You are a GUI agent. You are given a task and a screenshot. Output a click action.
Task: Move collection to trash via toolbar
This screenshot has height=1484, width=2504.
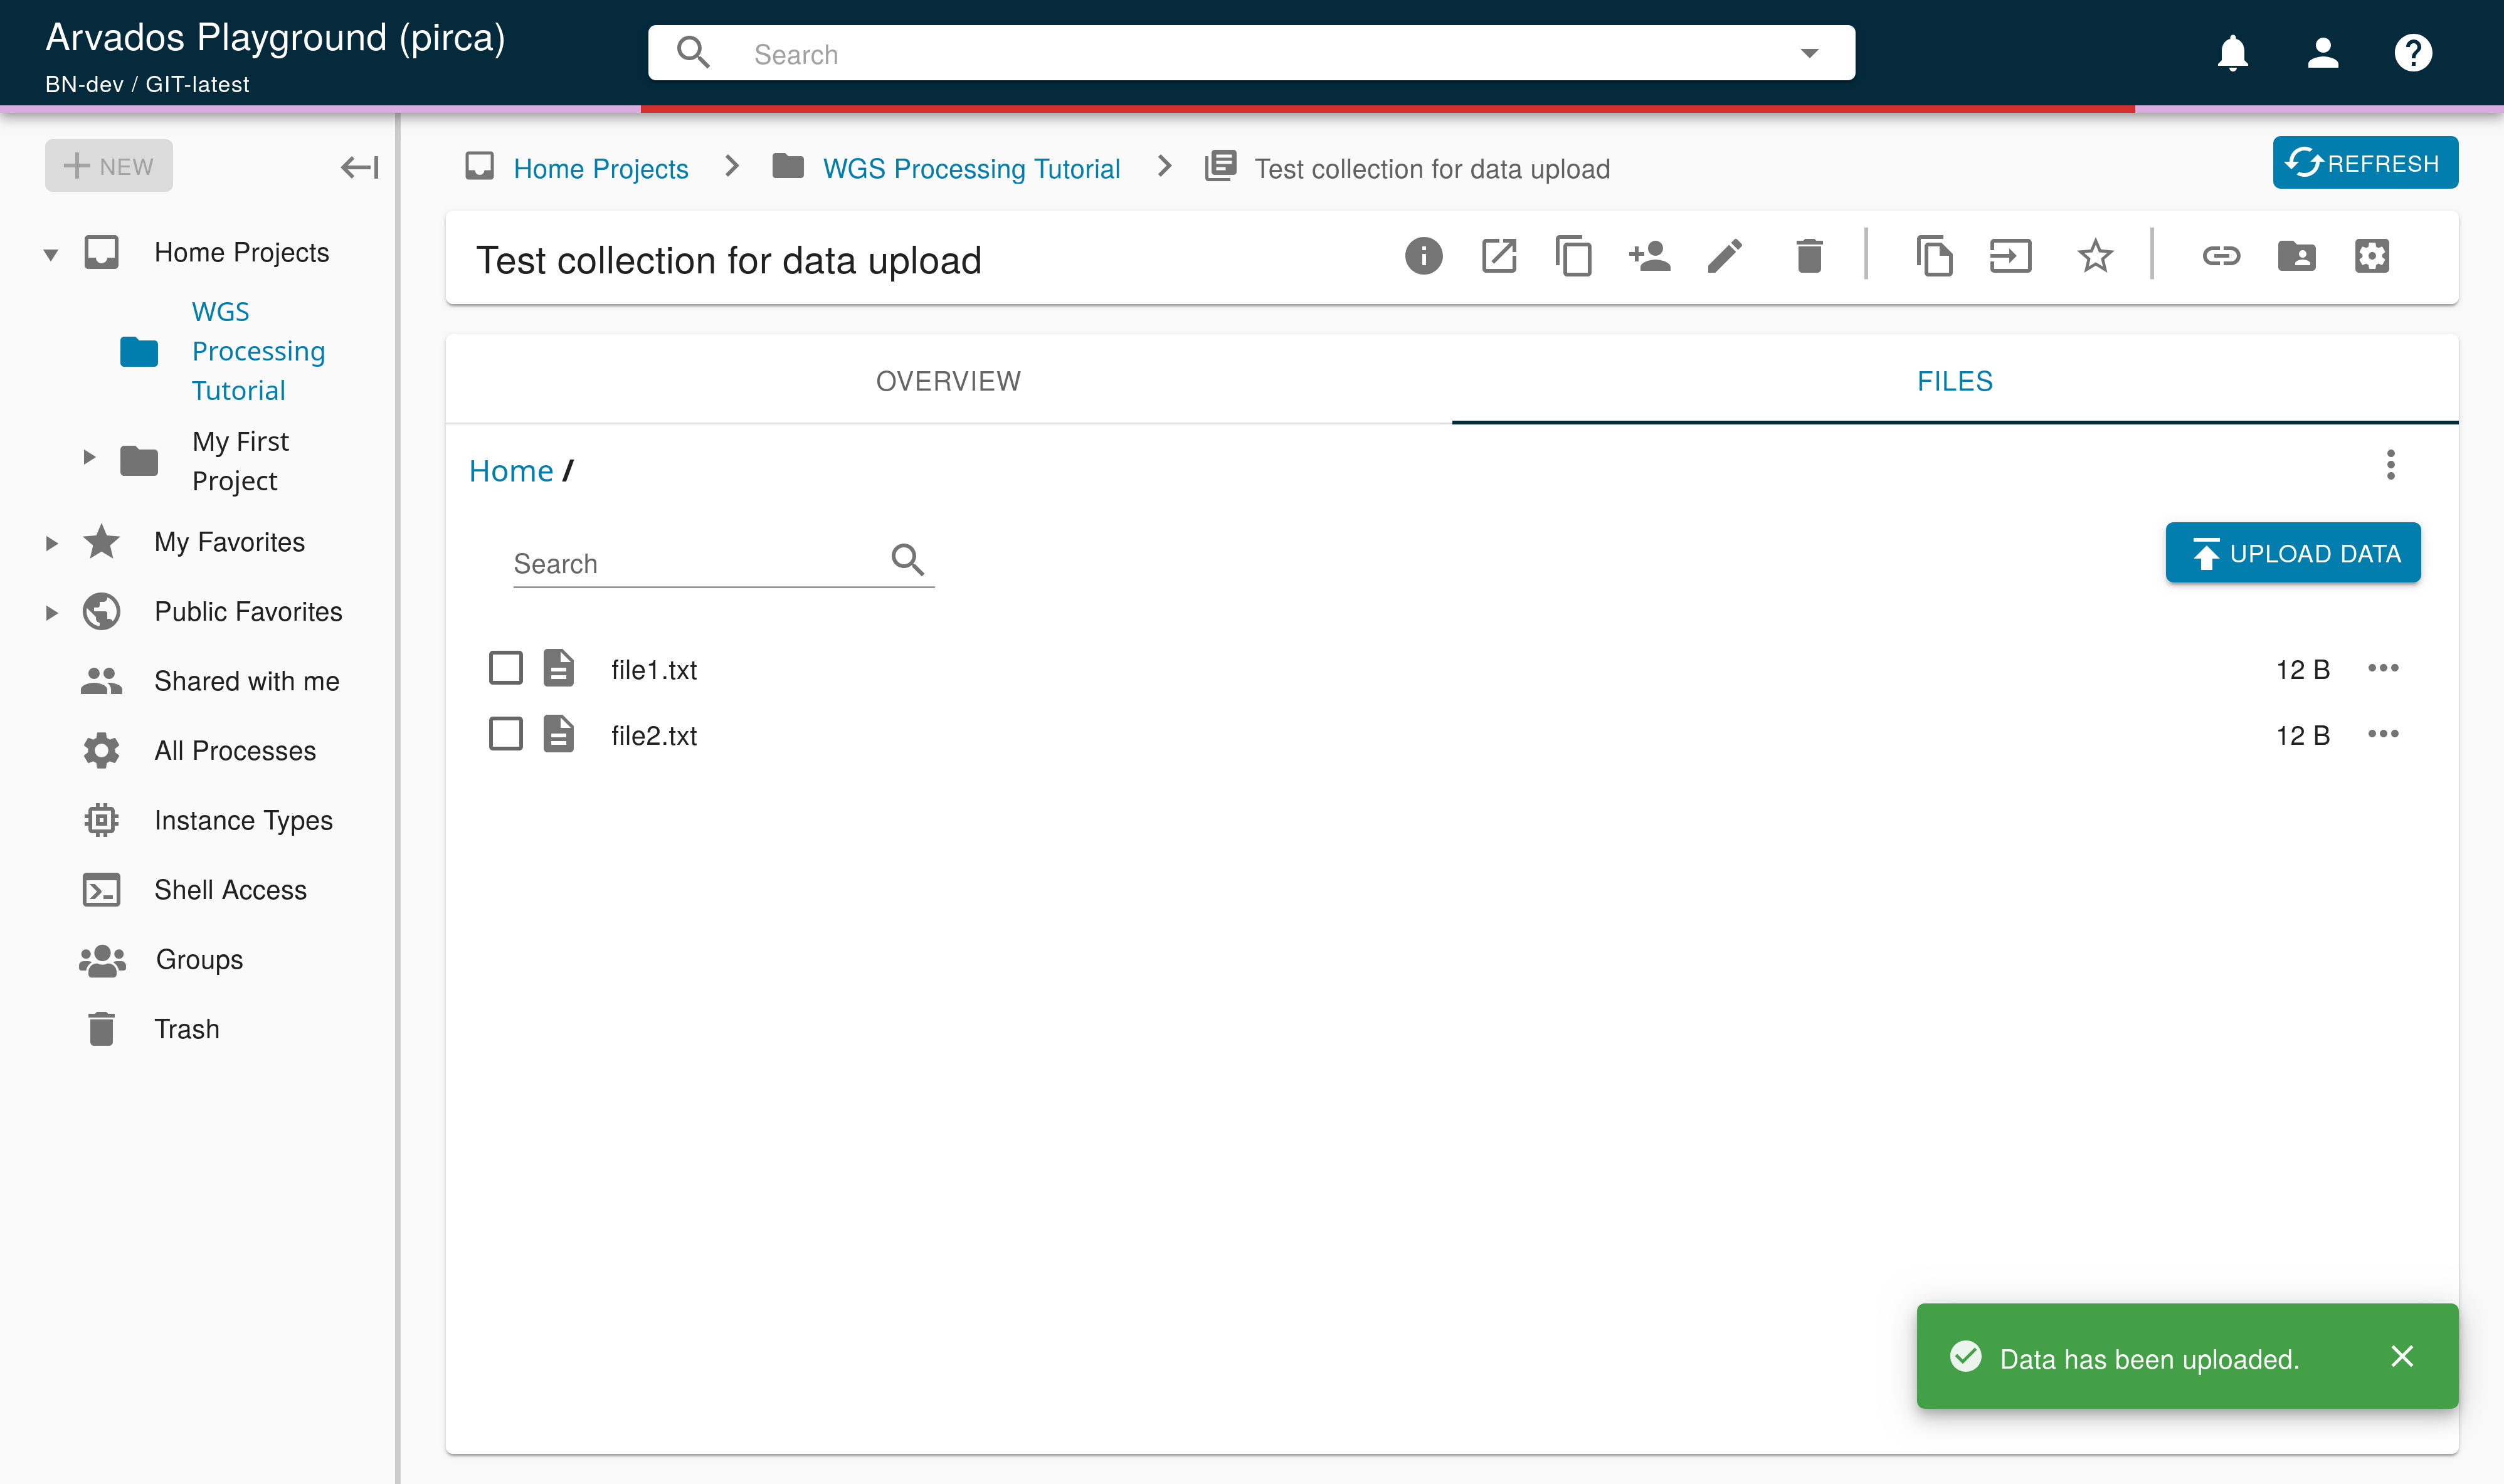(x=1809, y=256)
